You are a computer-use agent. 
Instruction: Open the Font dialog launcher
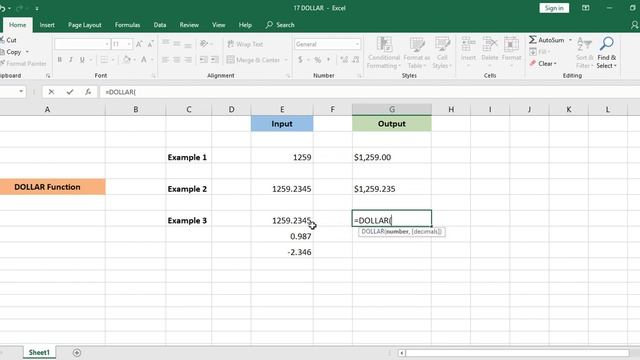click(x=153, y=76)
